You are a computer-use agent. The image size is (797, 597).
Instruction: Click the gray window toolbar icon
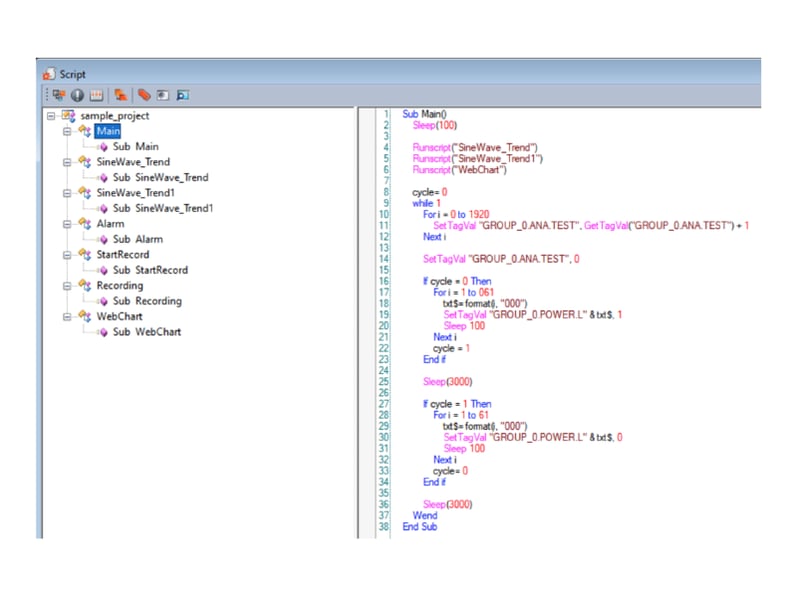click(162, 95)
